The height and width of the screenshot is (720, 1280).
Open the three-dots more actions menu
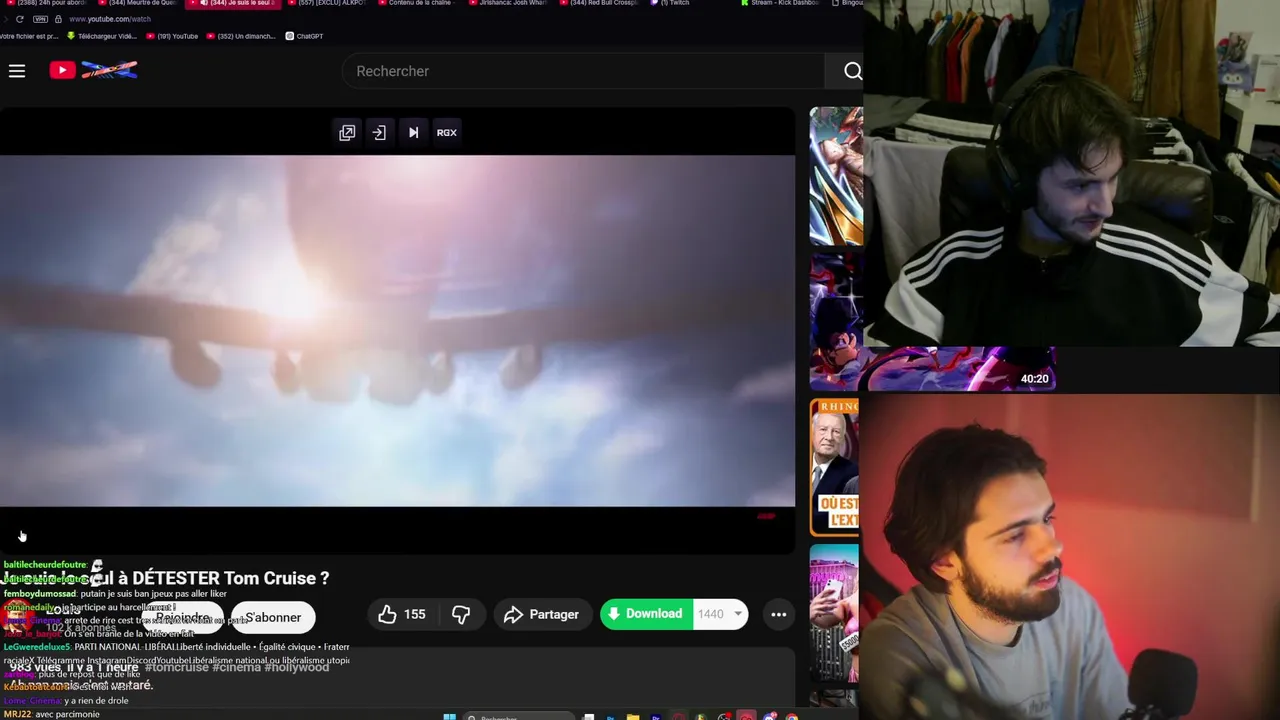coord(779,614)
